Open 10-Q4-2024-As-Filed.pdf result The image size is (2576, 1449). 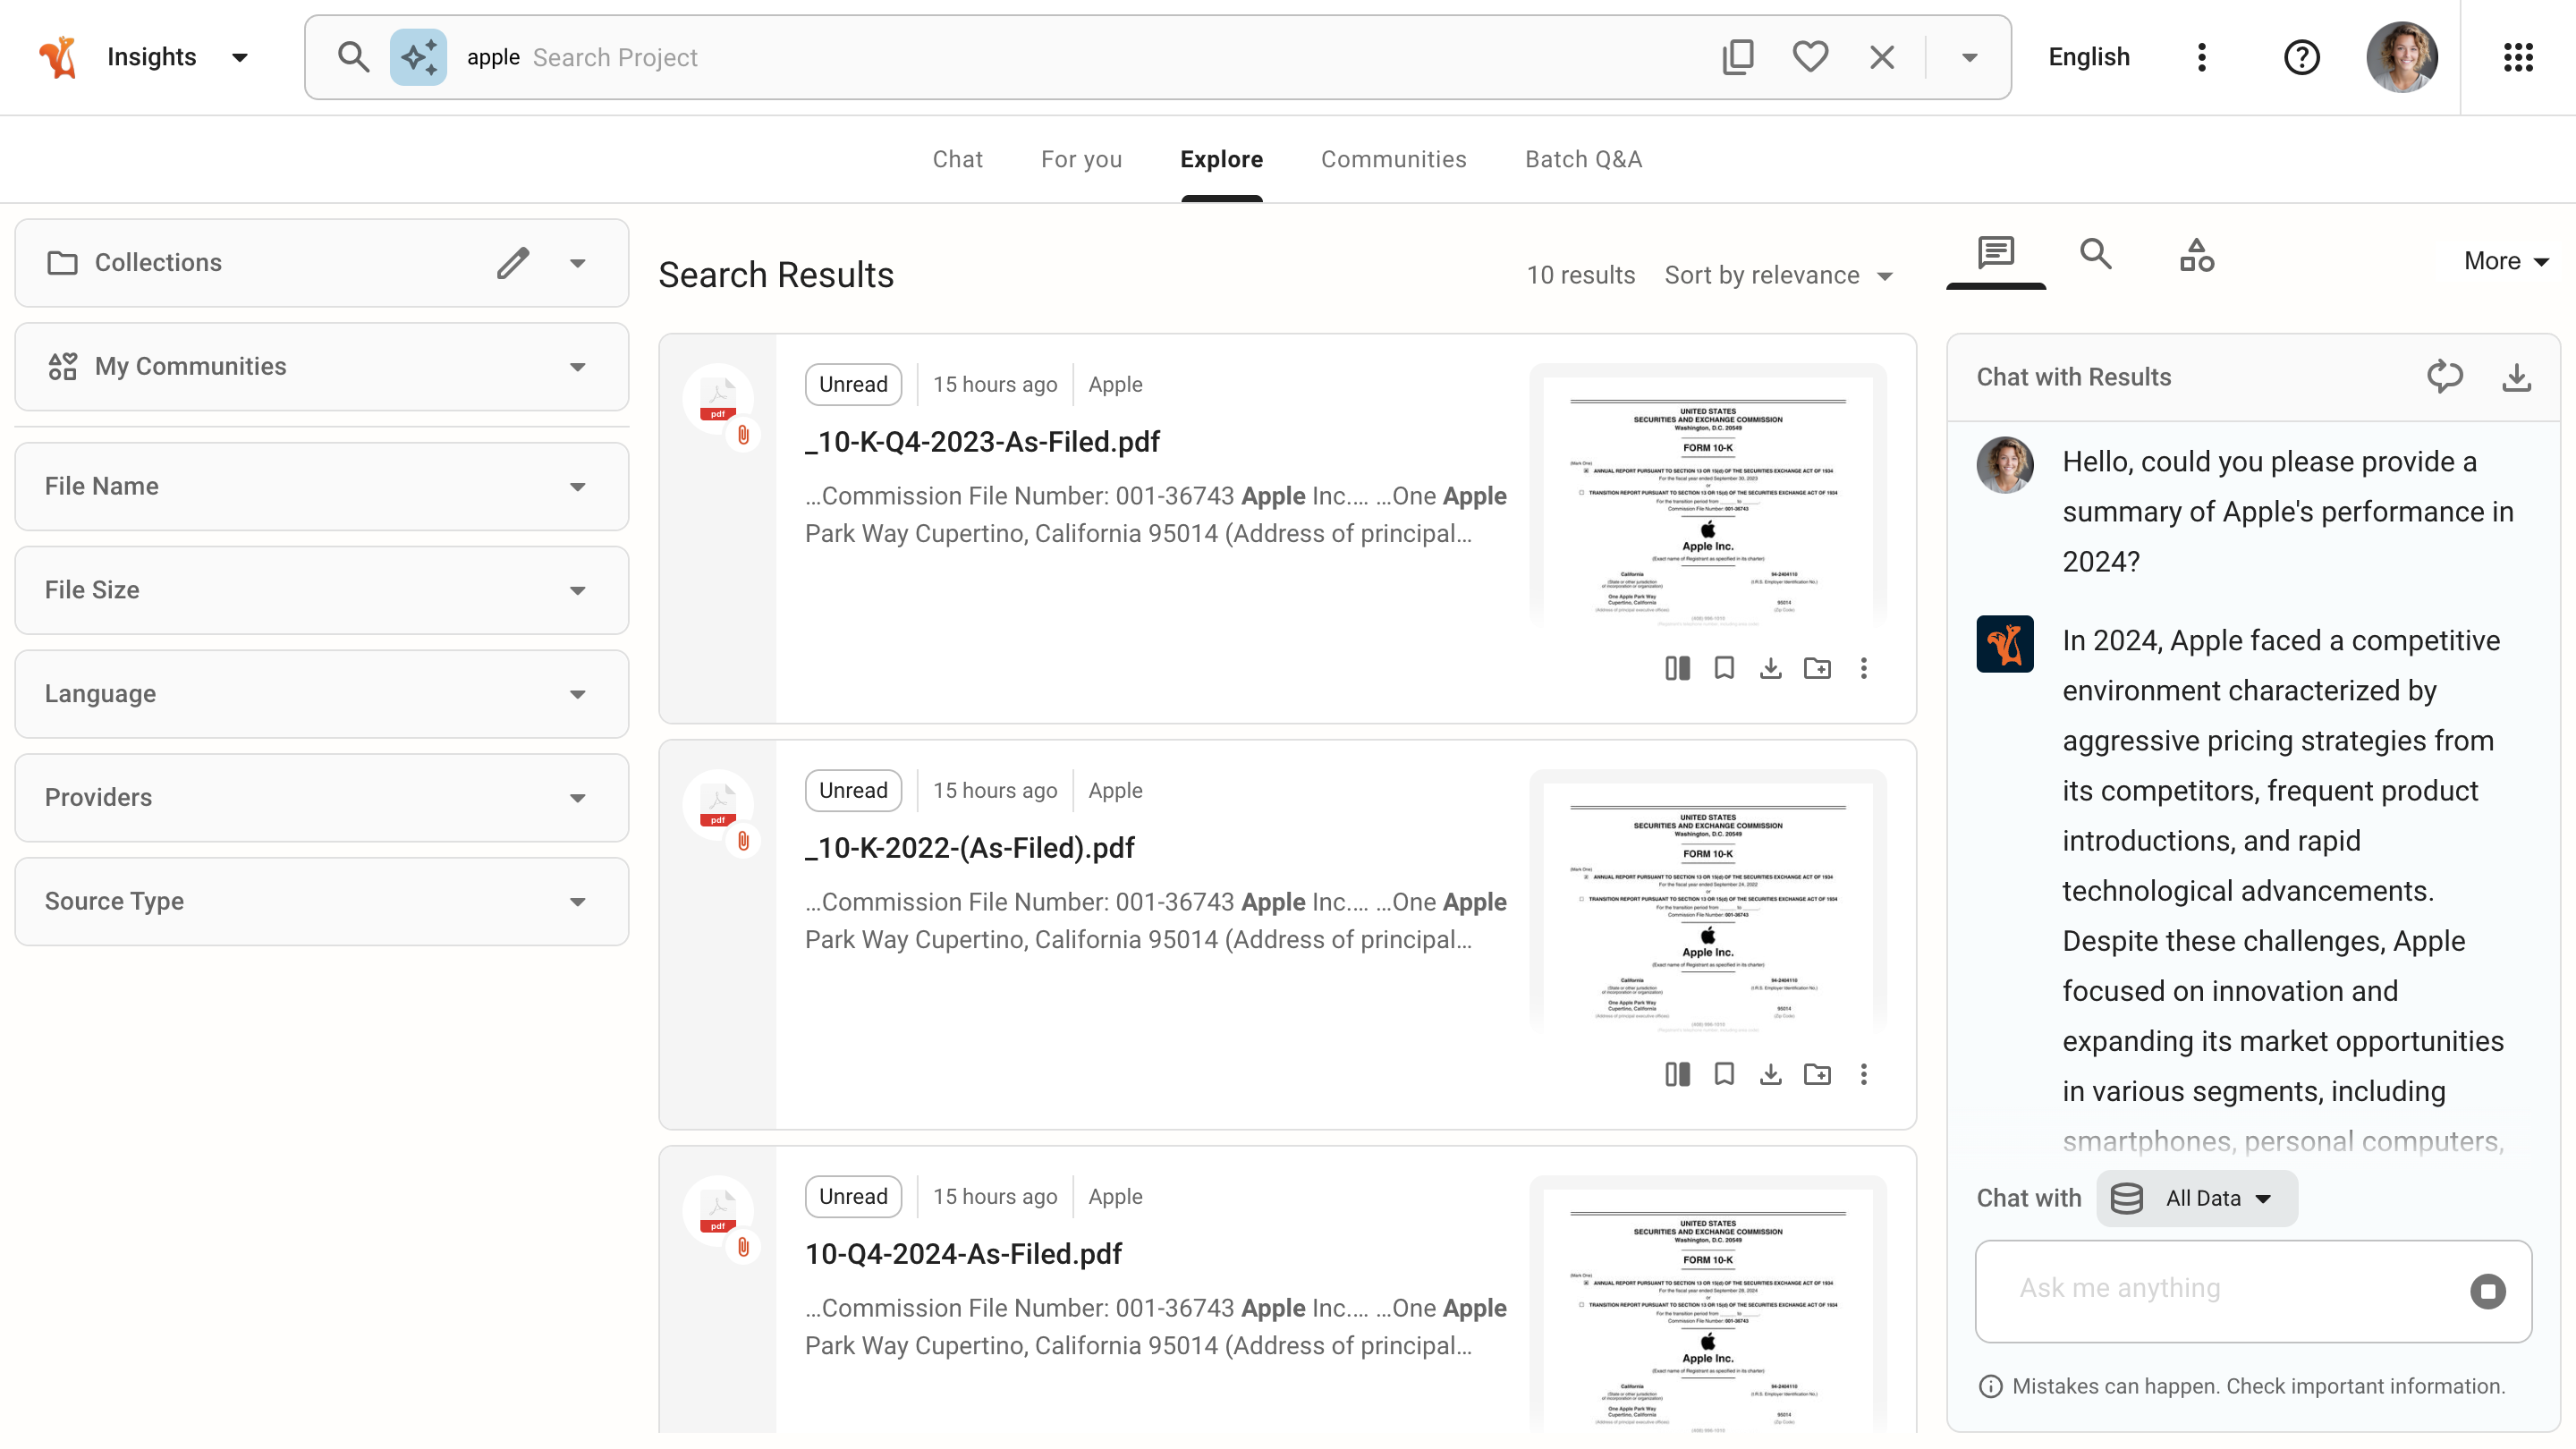tap(964, 1254)
